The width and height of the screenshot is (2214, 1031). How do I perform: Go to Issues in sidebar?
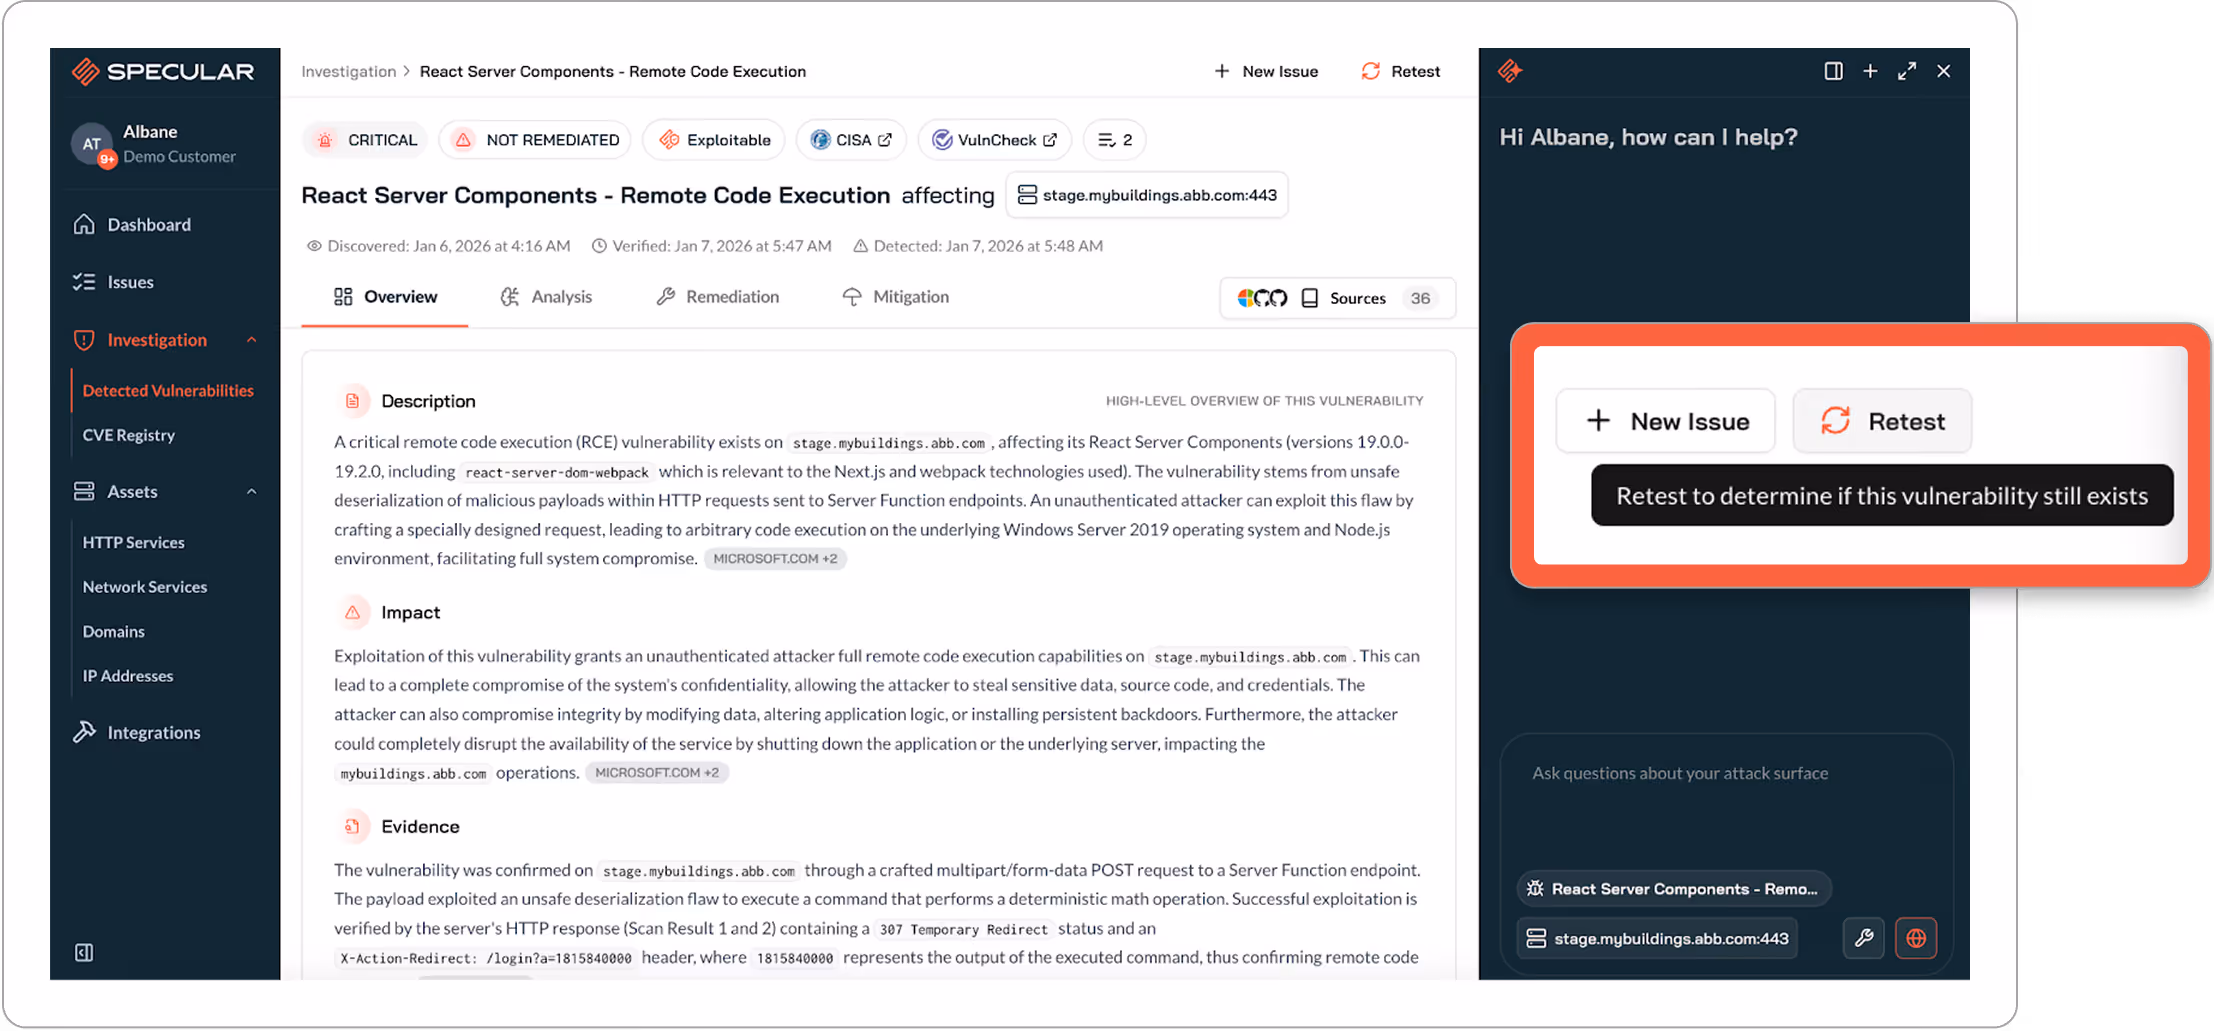(130, 282)
